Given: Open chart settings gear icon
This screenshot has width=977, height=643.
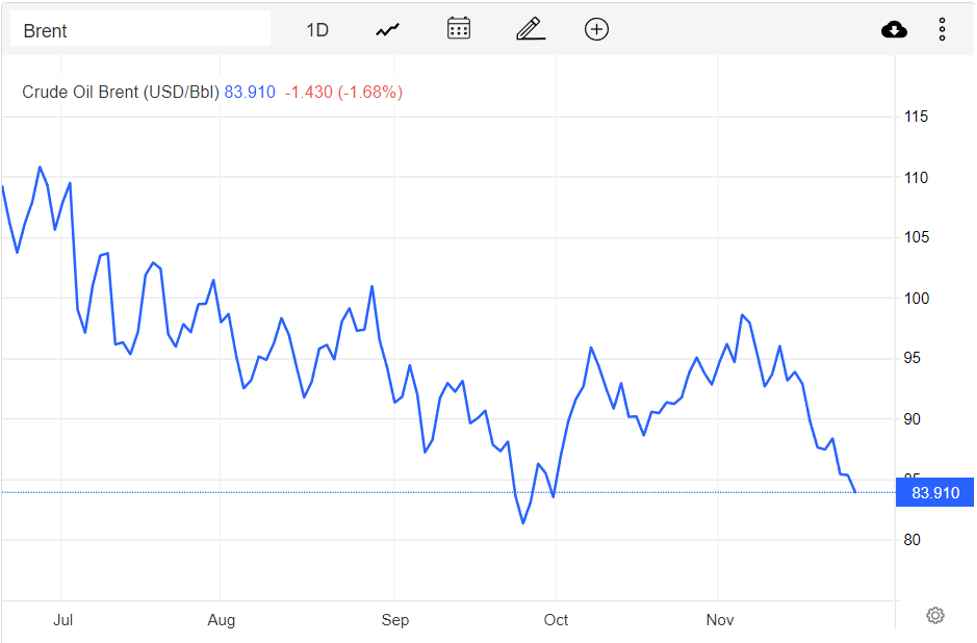Looking at the screenshot, I should point(935,615).
